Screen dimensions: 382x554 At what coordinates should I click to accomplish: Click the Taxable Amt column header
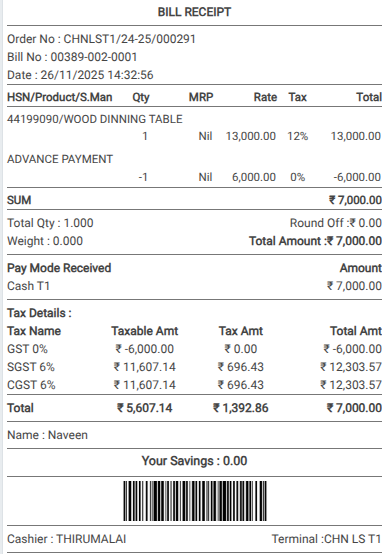click(145, 331)
